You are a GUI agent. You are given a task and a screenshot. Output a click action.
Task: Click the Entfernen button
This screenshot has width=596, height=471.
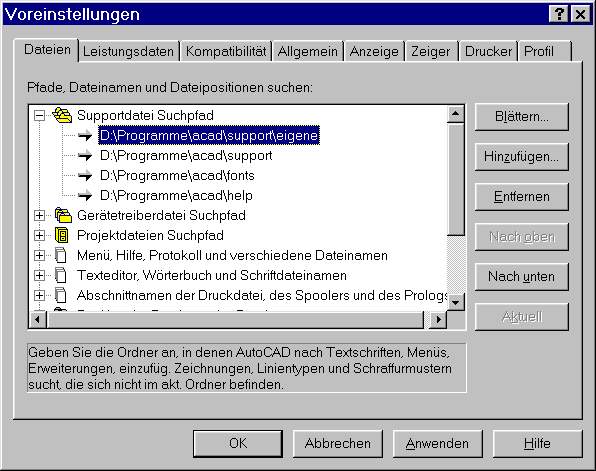(522, 197)
